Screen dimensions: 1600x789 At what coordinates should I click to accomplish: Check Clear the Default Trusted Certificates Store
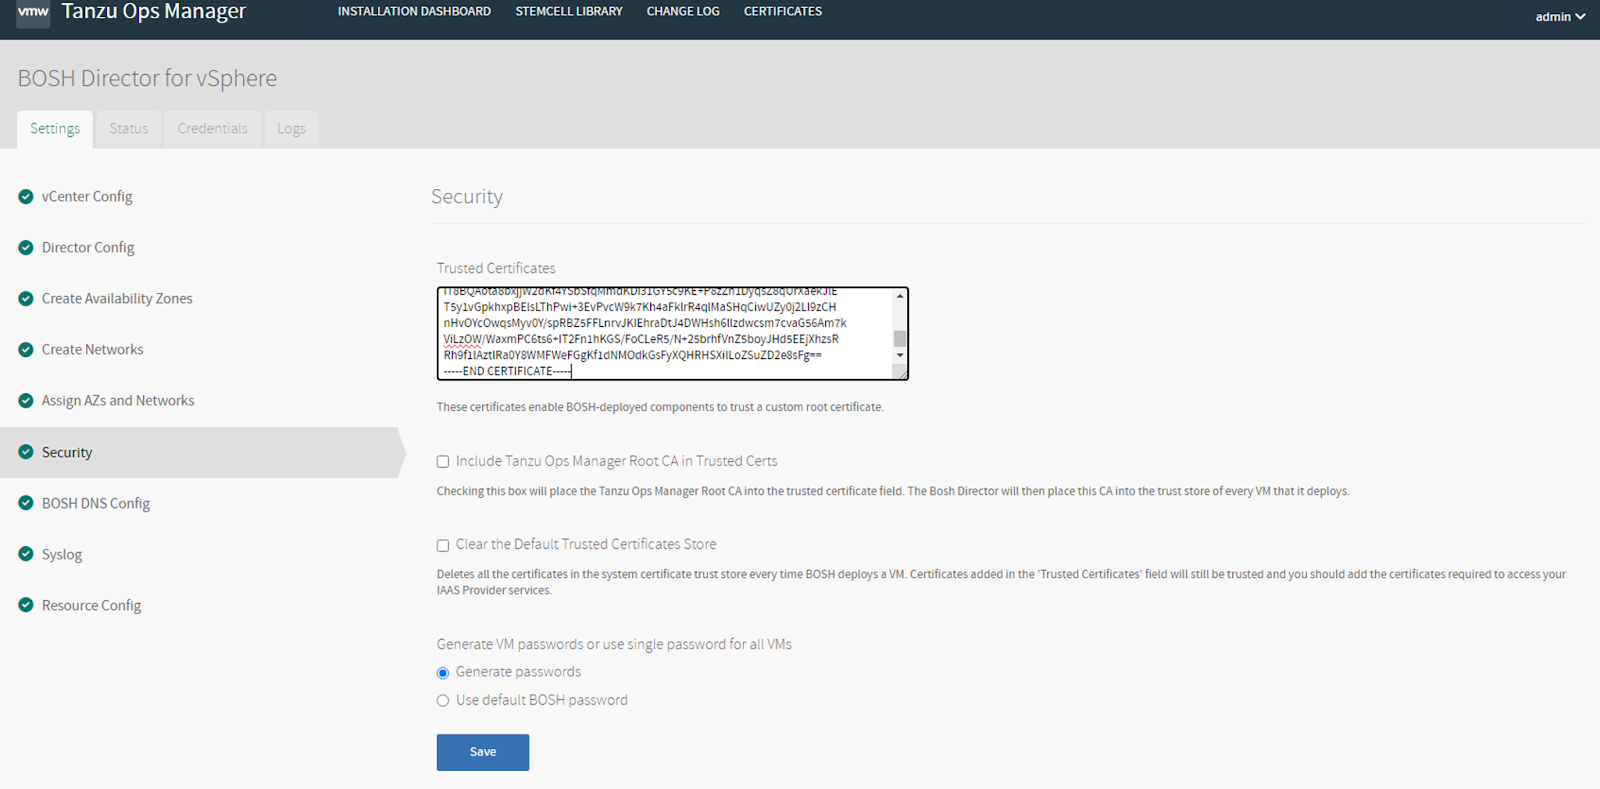coord(443,546)
